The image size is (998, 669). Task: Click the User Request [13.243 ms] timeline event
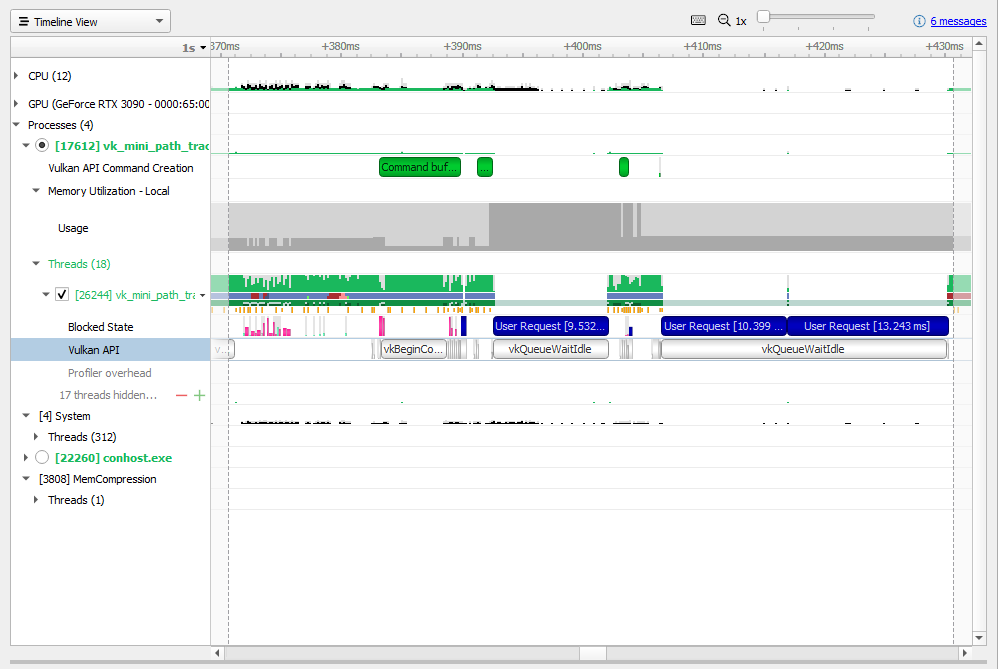click(x=866, y=325)
